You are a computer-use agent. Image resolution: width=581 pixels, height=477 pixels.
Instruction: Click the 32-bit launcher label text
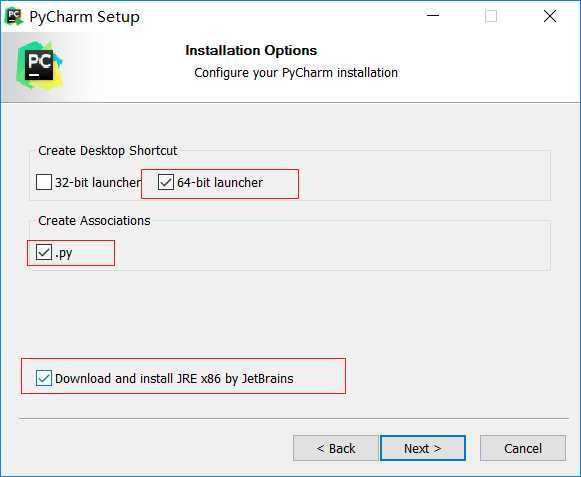point(98,182)
